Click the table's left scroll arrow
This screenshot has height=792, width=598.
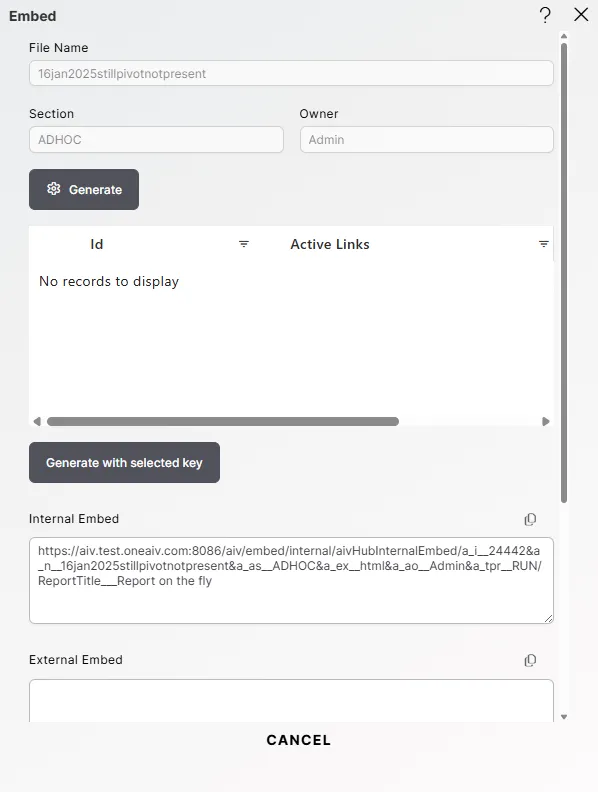point(37,421)
